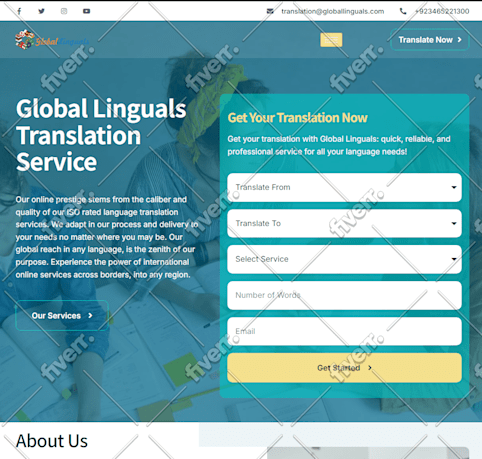Click the arrow inside Translate Now button
482x459 pixels.
tap(459, 40)
